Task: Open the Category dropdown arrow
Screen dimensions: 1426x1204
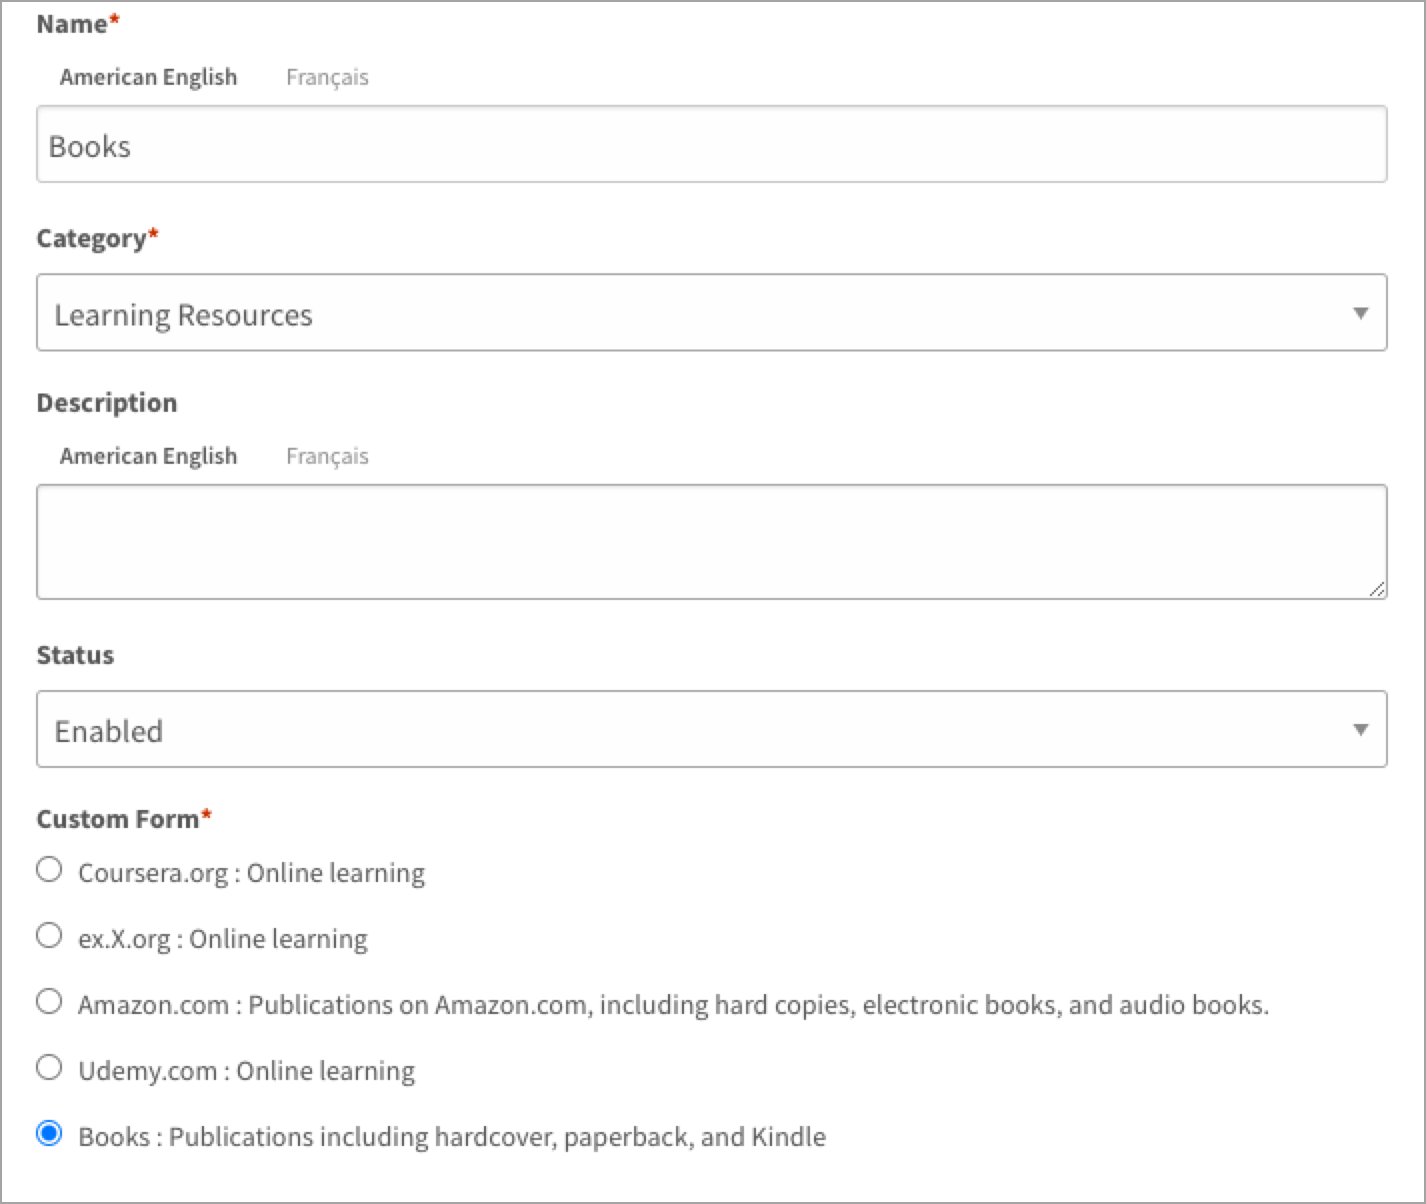Action: tap(1360, 313)
